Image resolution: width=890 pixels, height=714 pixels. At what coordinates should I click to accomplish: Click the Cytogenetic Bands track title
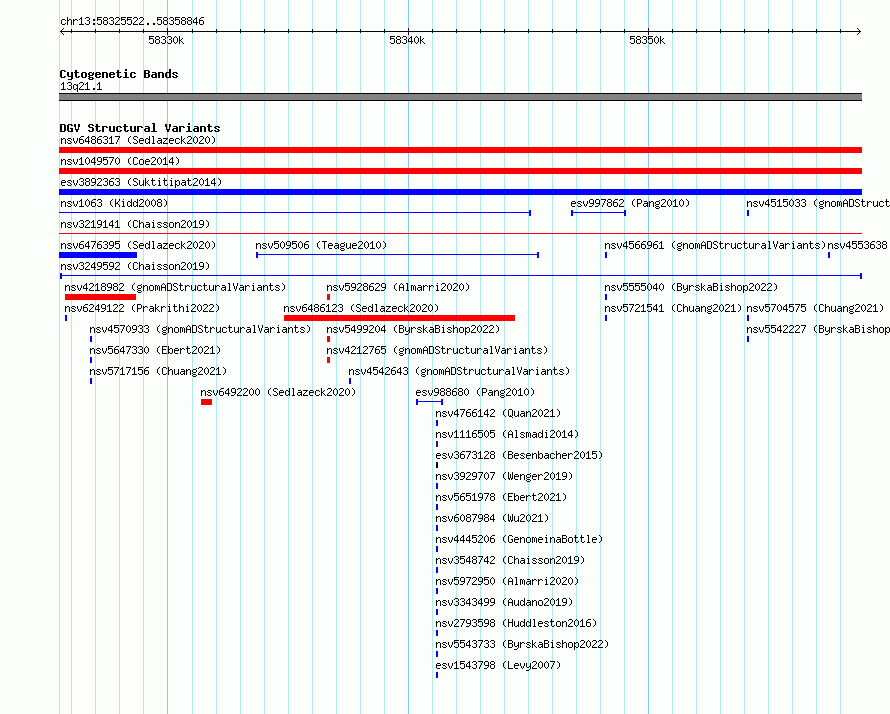(x=119, y=74)
